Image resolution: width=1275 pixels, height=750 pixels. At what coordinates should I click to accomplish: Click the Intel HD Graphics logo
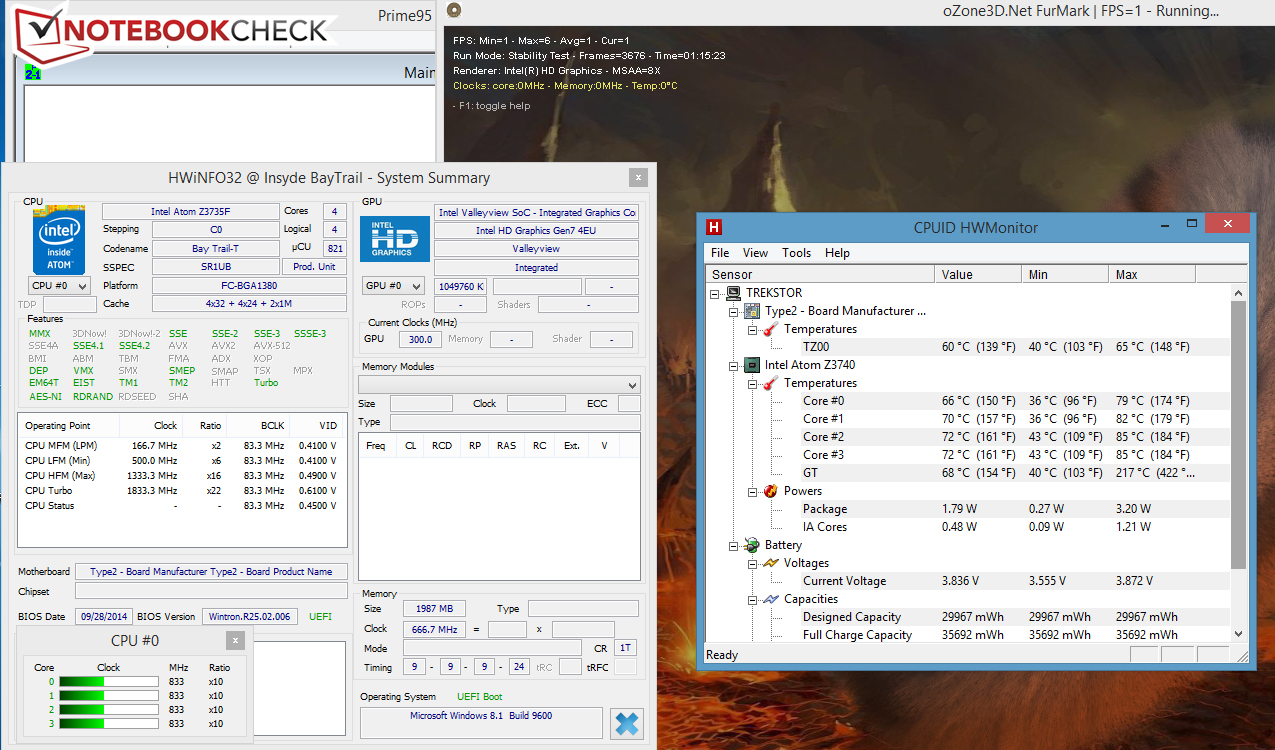coord(393,241)
